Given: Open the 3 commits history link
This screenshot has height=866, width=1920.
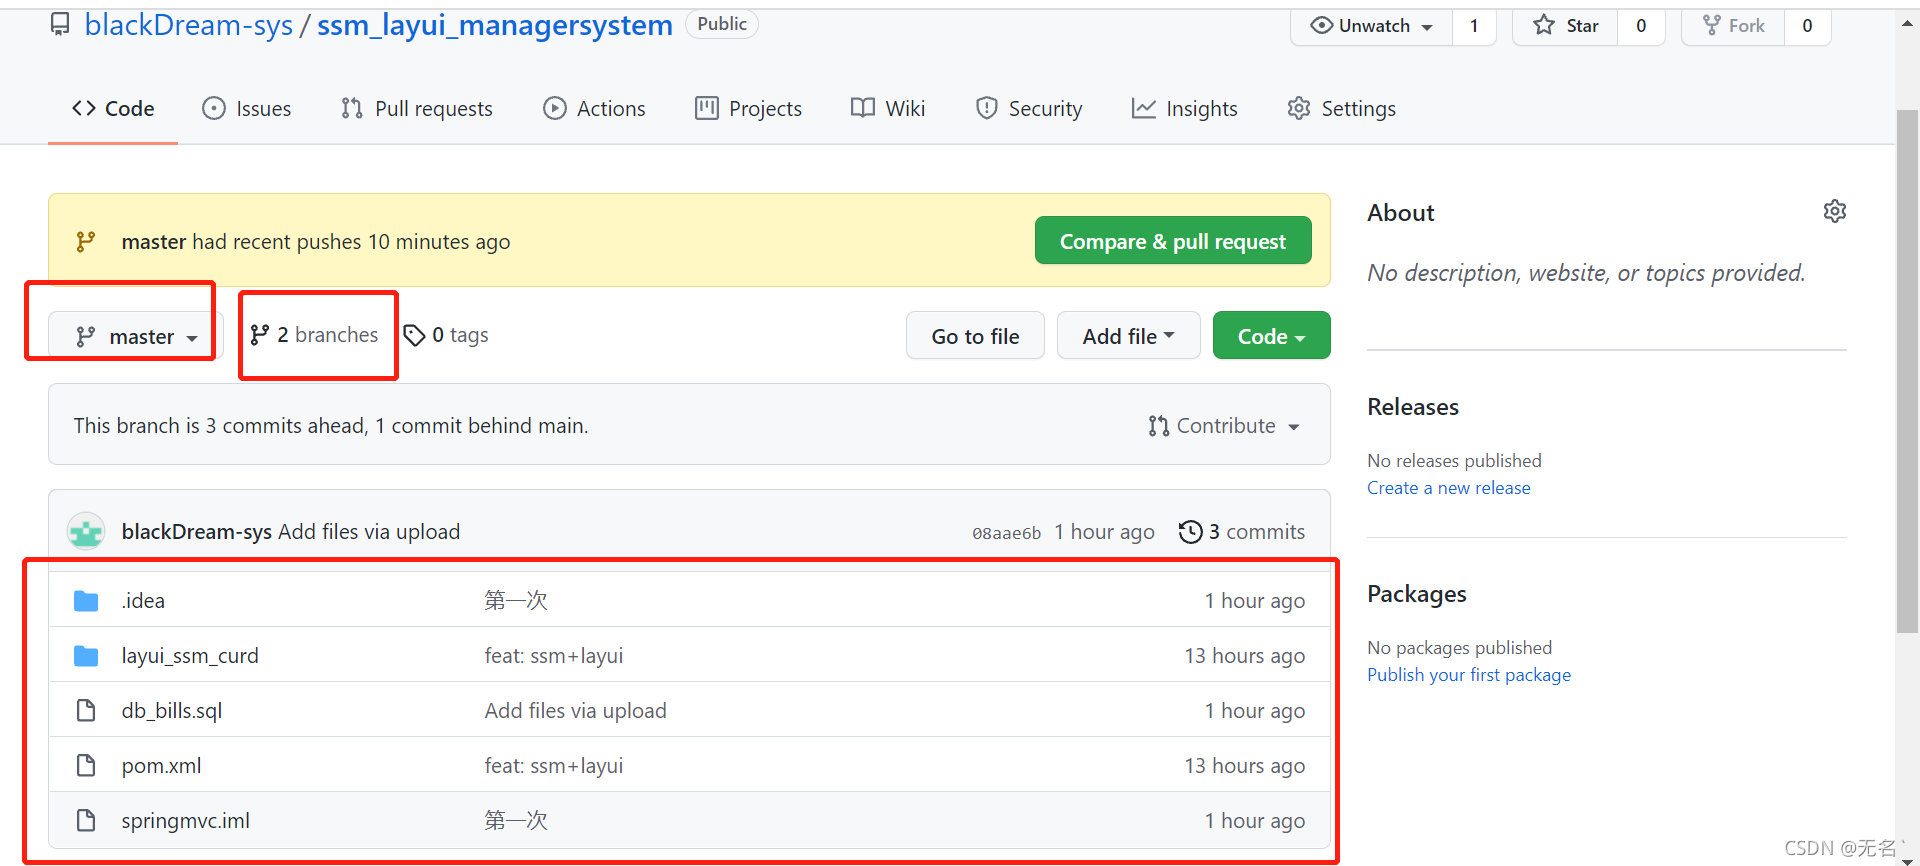Looking at the screenshot, I should point(1242,532).
